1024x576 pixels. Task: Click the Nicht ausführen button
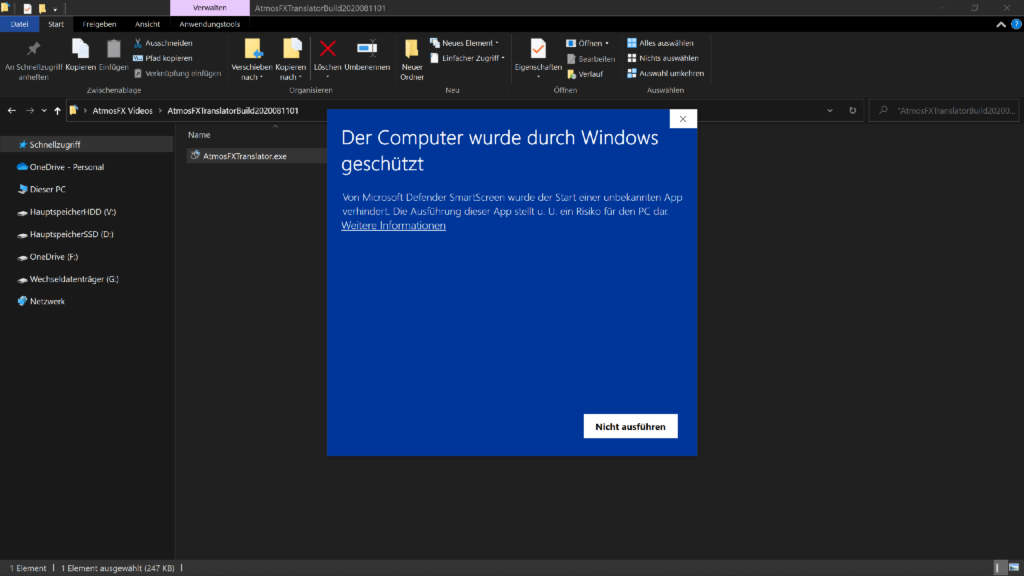point(630,426)
